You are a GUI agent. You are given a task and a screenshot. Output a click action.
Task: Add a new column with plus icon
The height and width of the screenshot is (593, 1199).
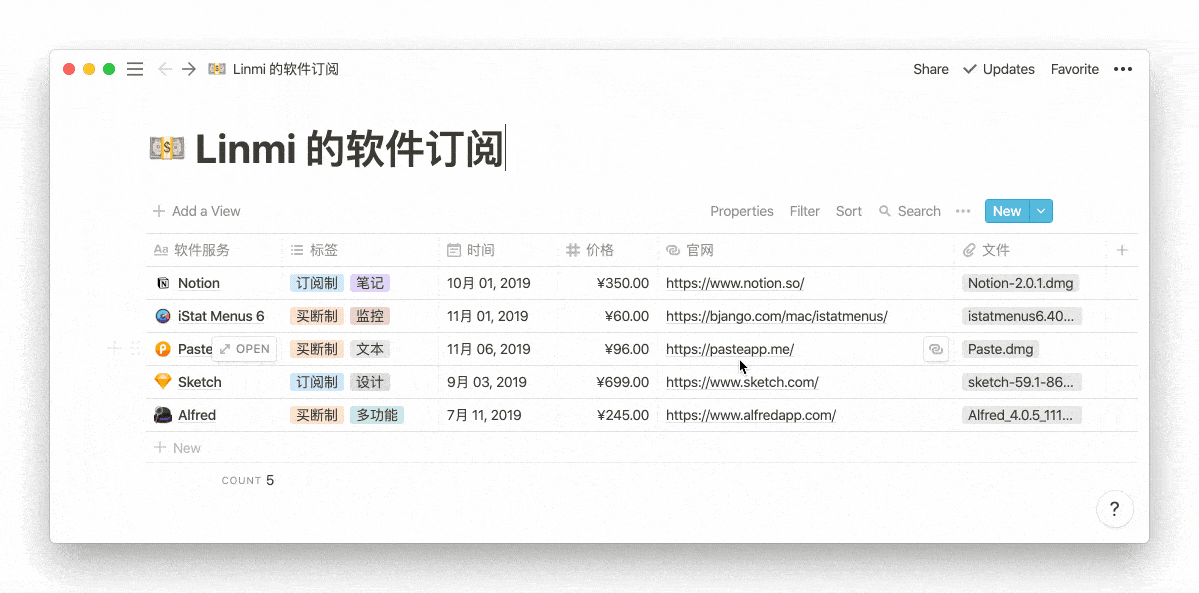click(x=1122, y=250)
